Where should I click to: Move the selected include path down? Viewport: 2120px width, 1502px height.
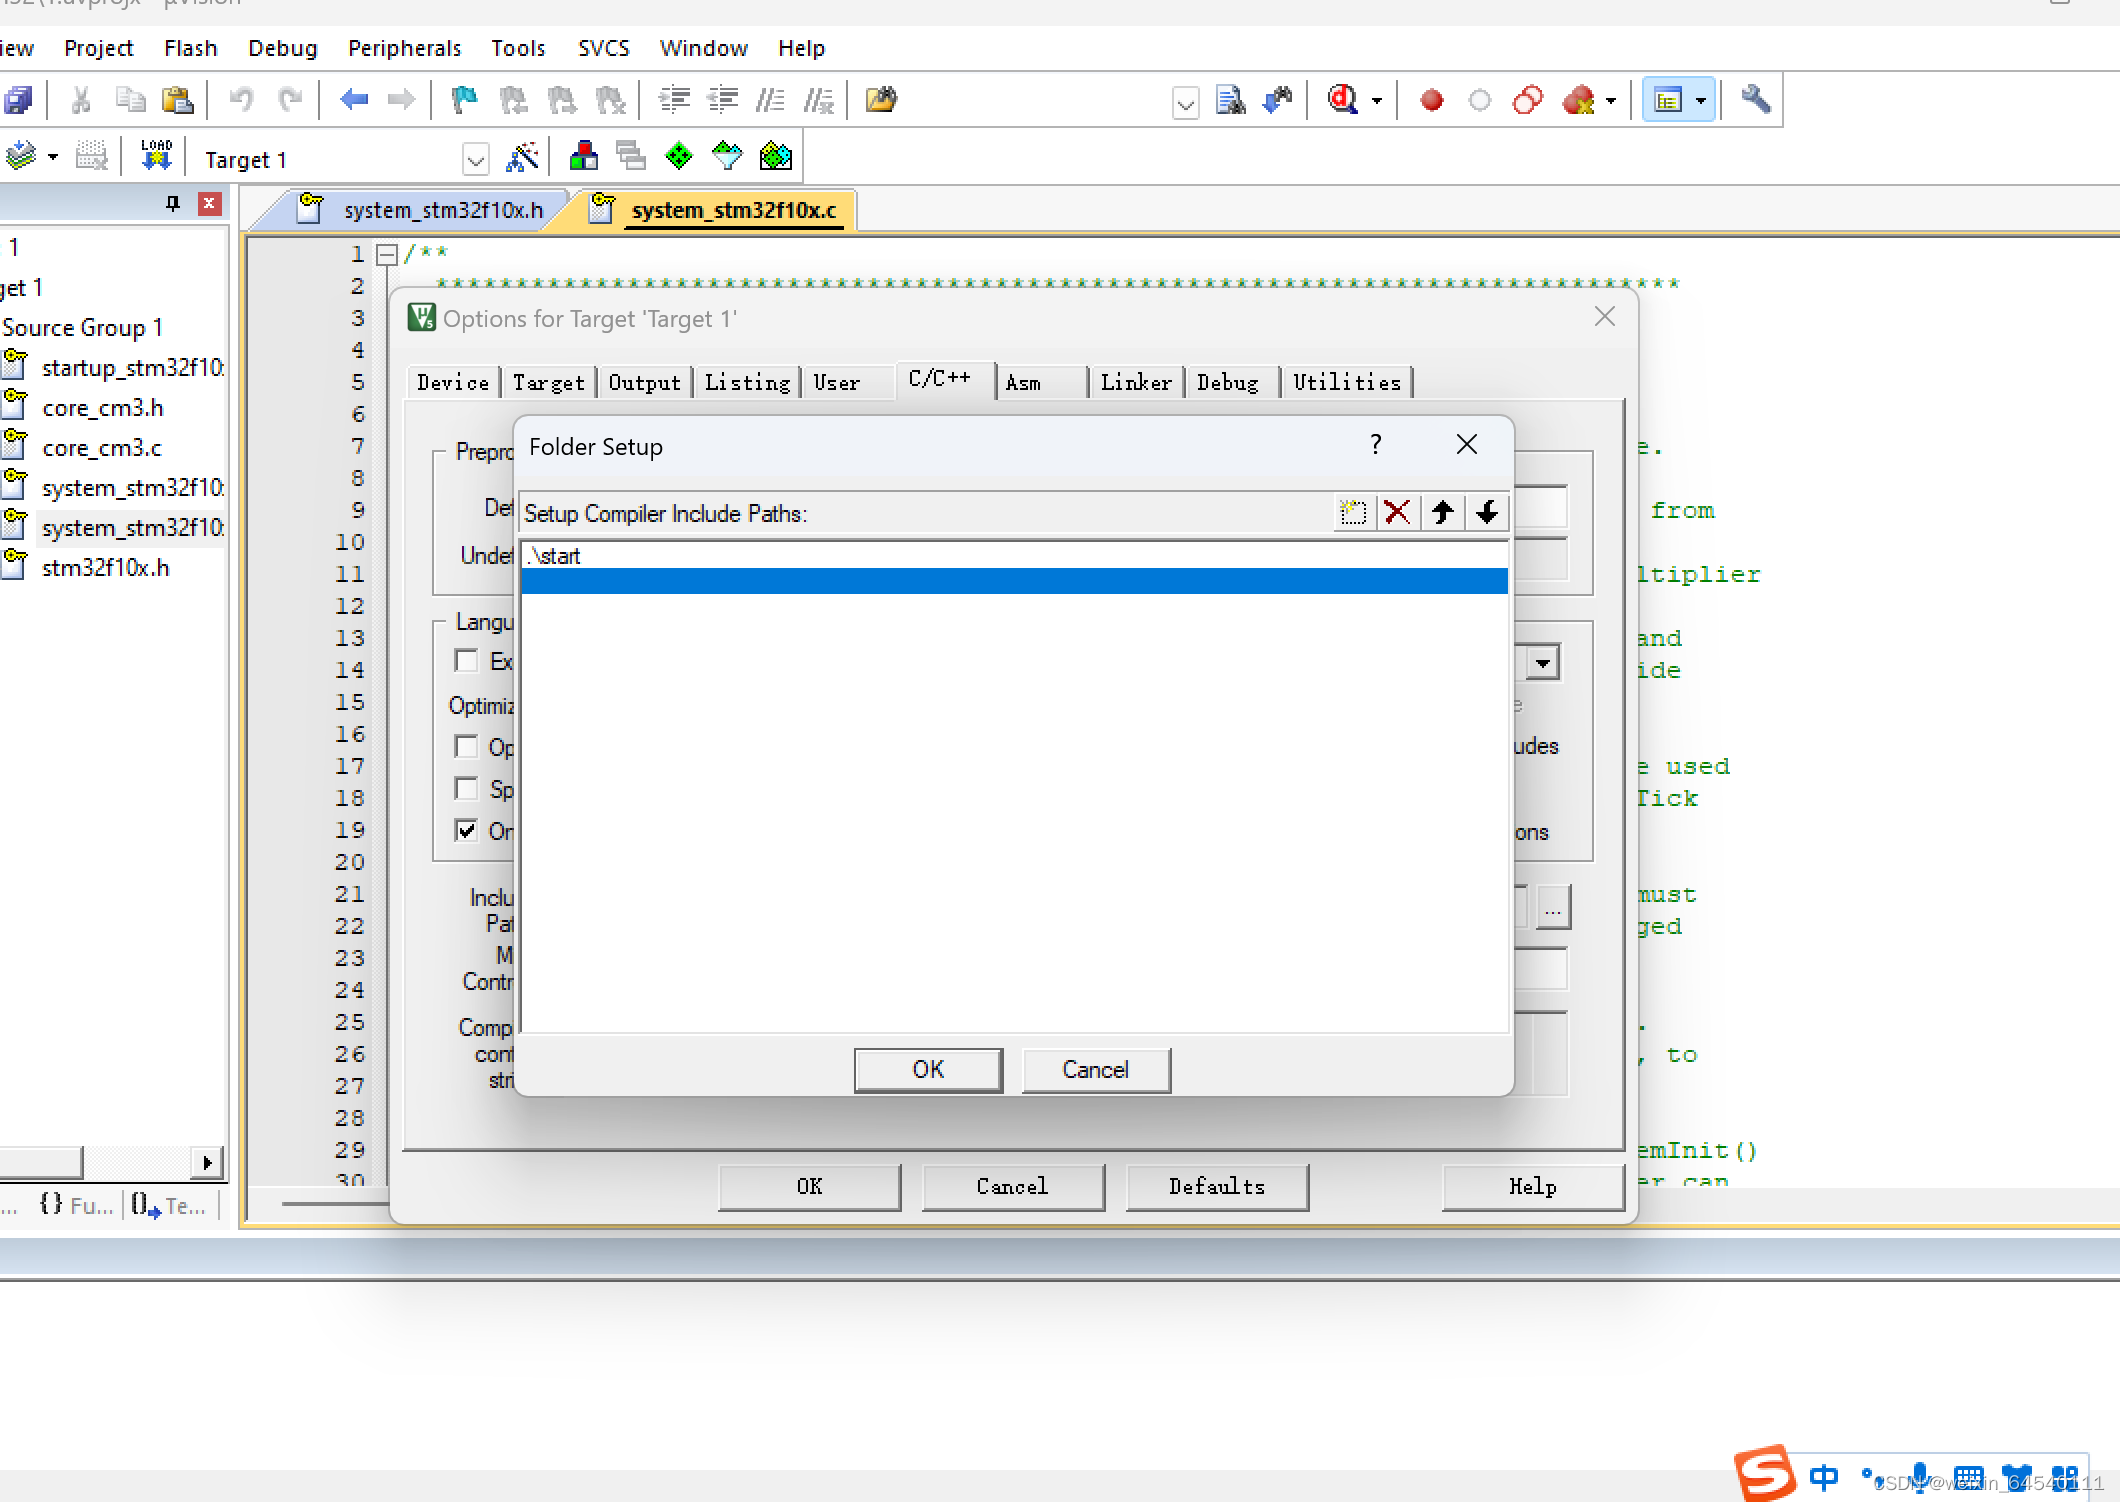pos(1487,512)
